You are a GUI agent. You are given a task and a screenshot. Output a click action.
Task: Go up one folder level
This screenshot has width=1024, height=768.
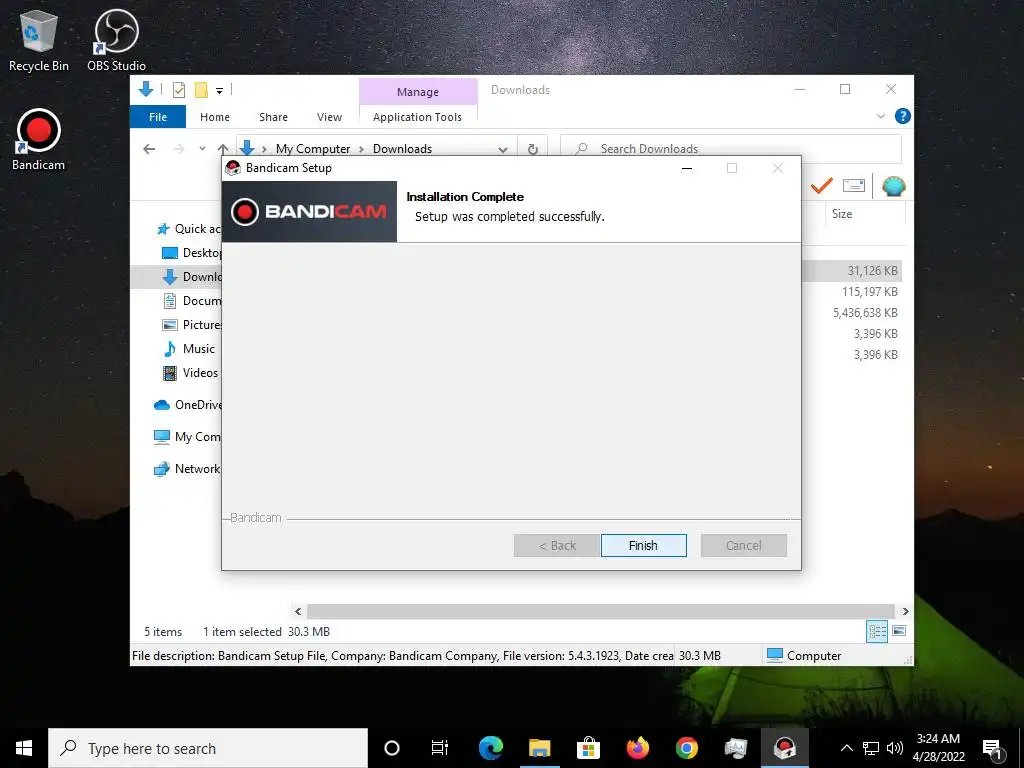[x=223, y=149]
